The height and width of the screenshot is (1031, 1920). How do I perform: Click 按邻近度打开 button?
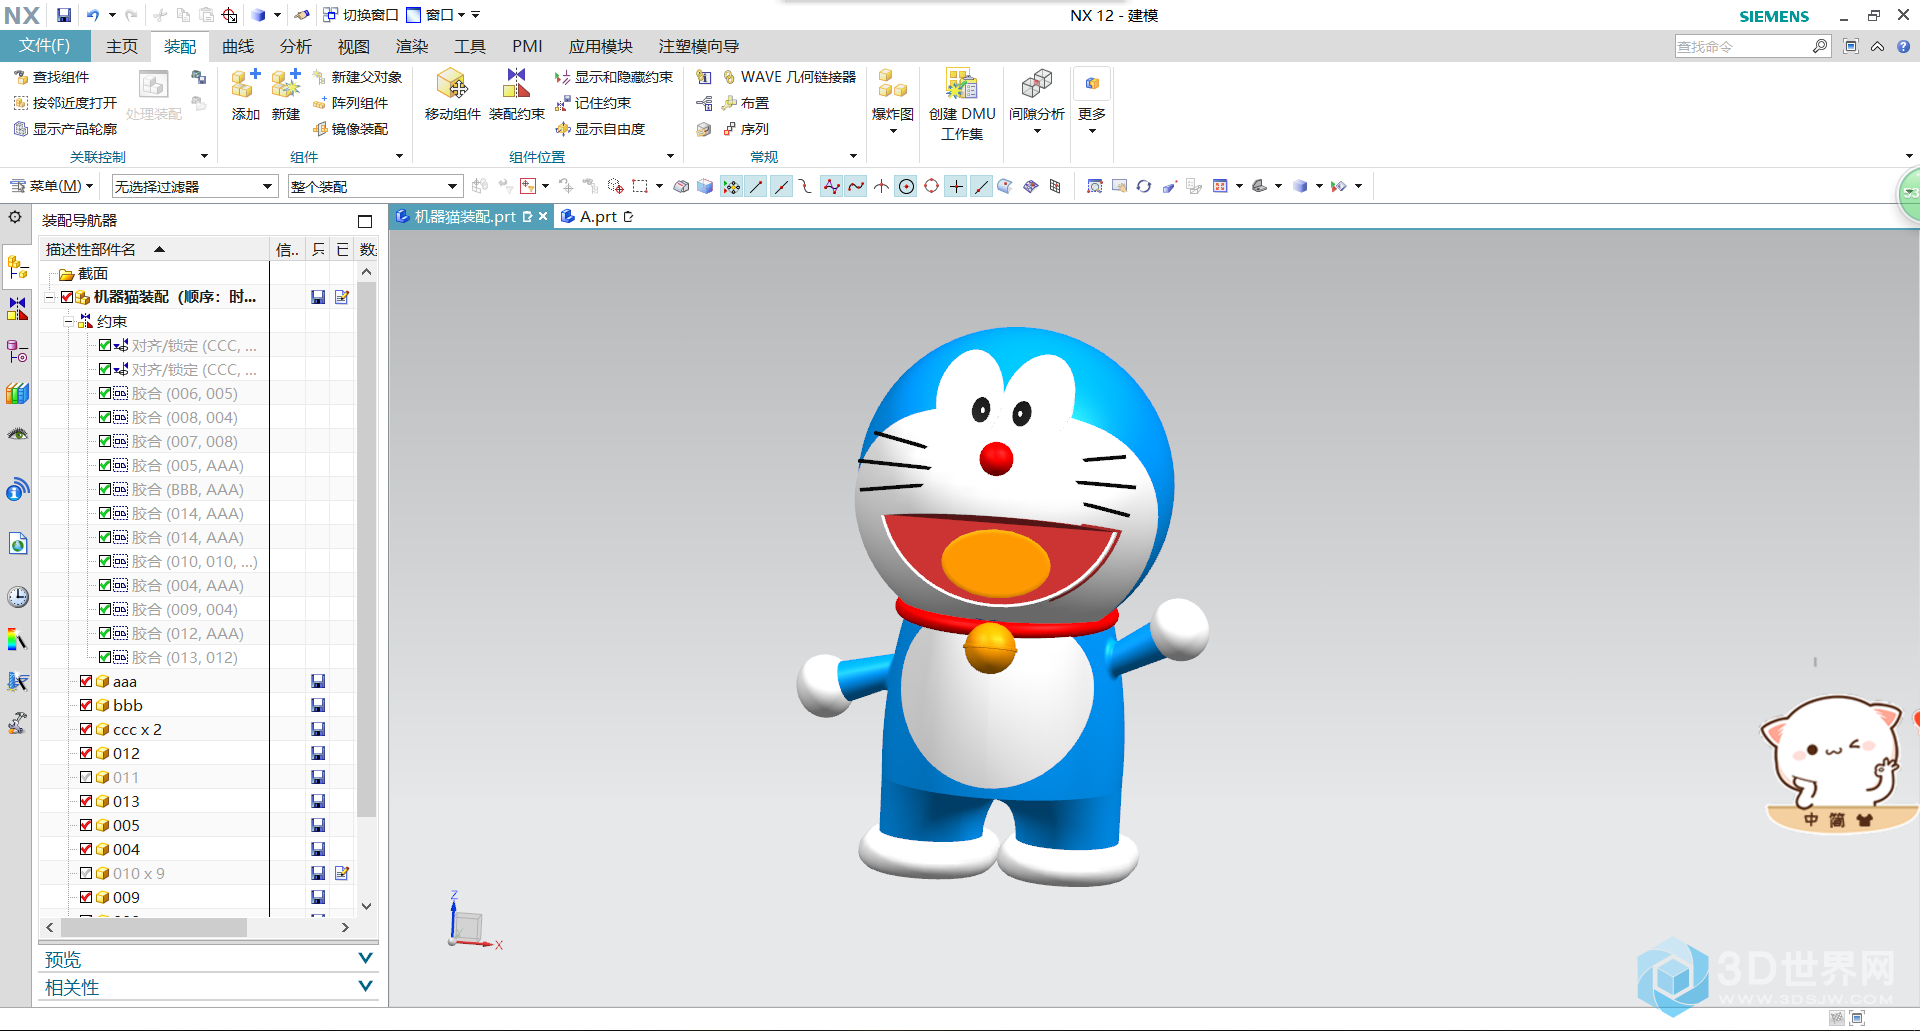pos(65,103)
